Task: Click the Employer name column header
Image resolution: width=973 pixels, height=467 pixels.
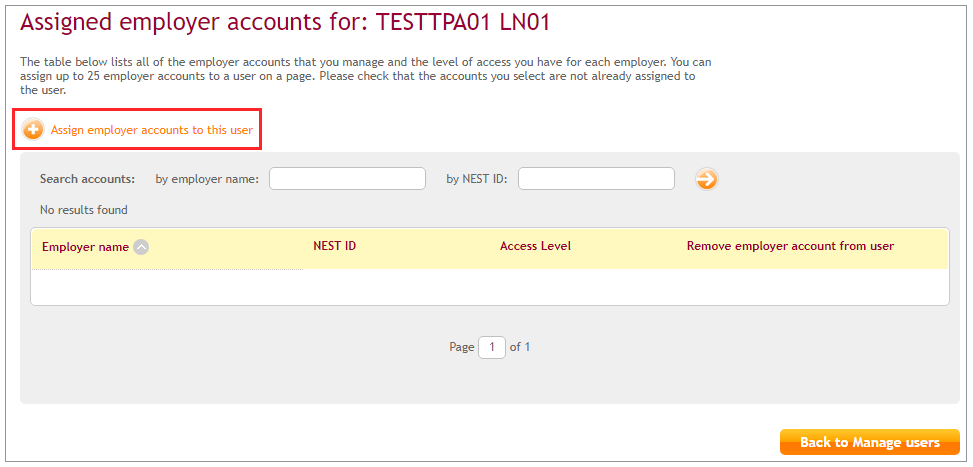Action: [x=85, y=247]
